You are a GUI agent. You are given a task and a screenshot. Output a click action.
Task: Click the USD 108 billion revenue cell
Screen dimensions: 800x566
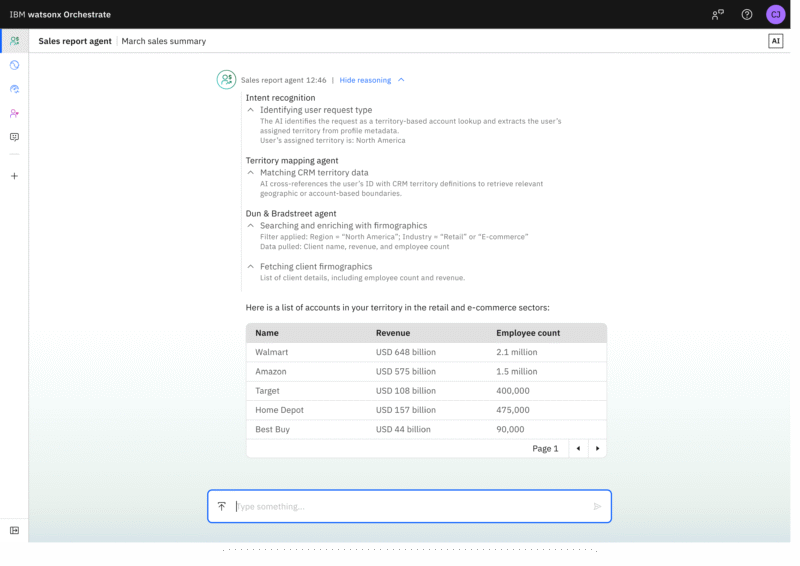406,391
